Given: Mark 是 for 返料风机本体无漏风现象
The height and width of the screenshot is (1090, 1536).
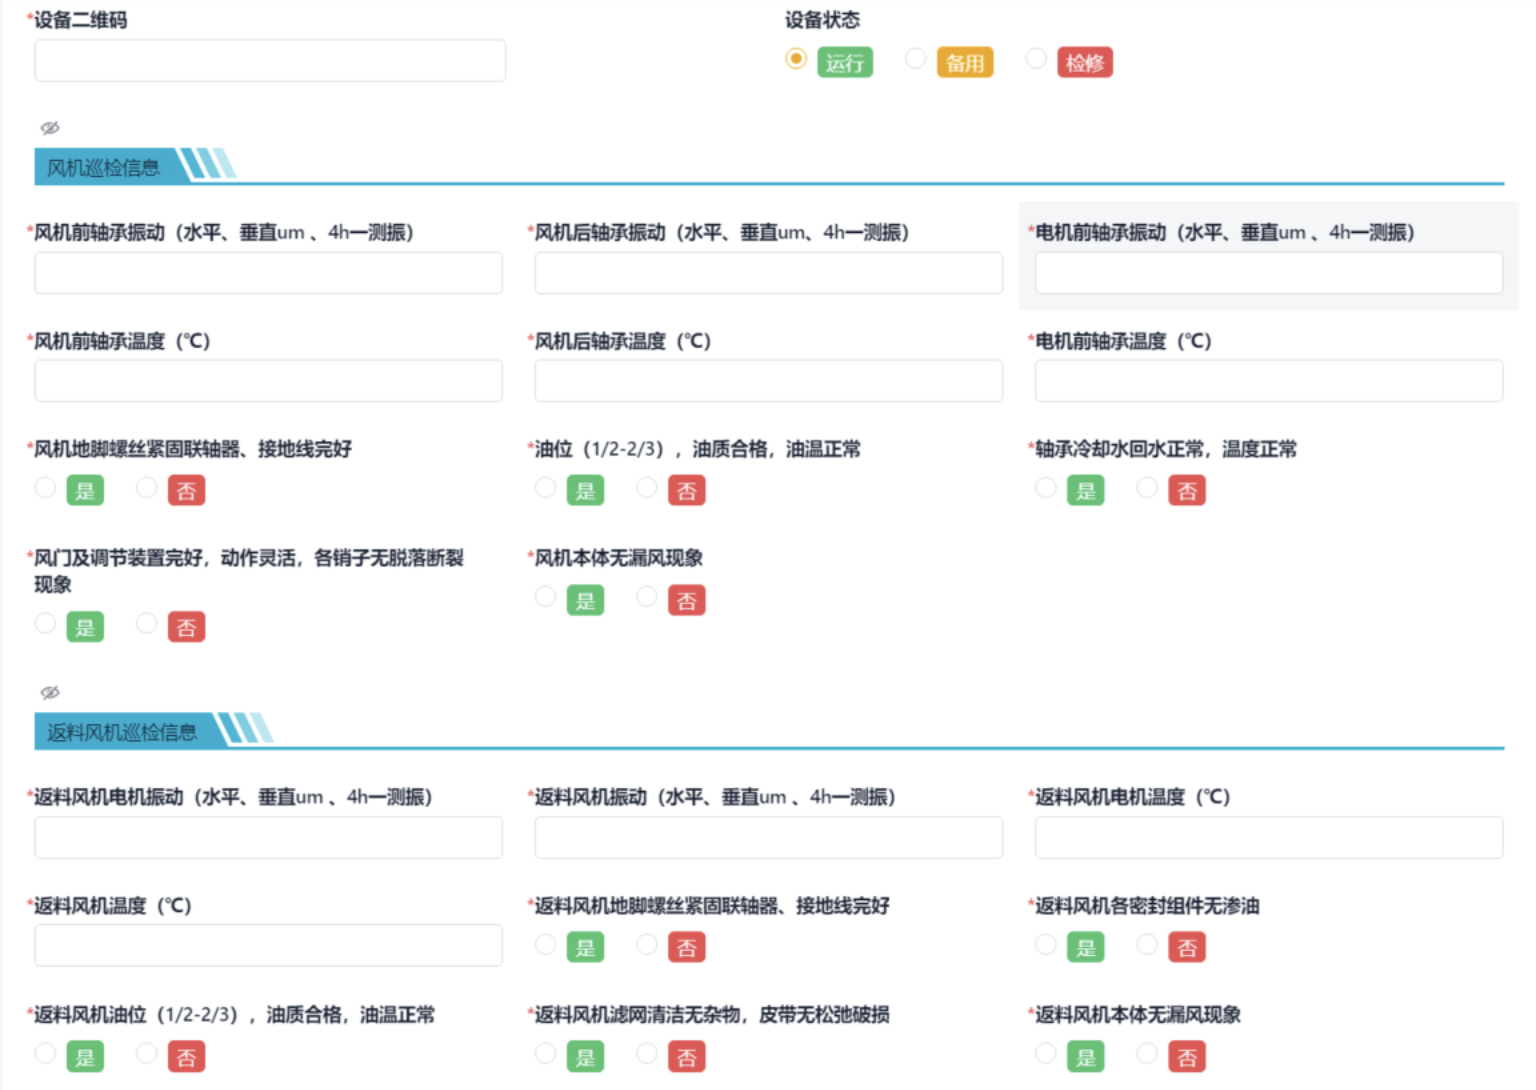Looking at the screenshot, I should click(x=1045, y=1053).
